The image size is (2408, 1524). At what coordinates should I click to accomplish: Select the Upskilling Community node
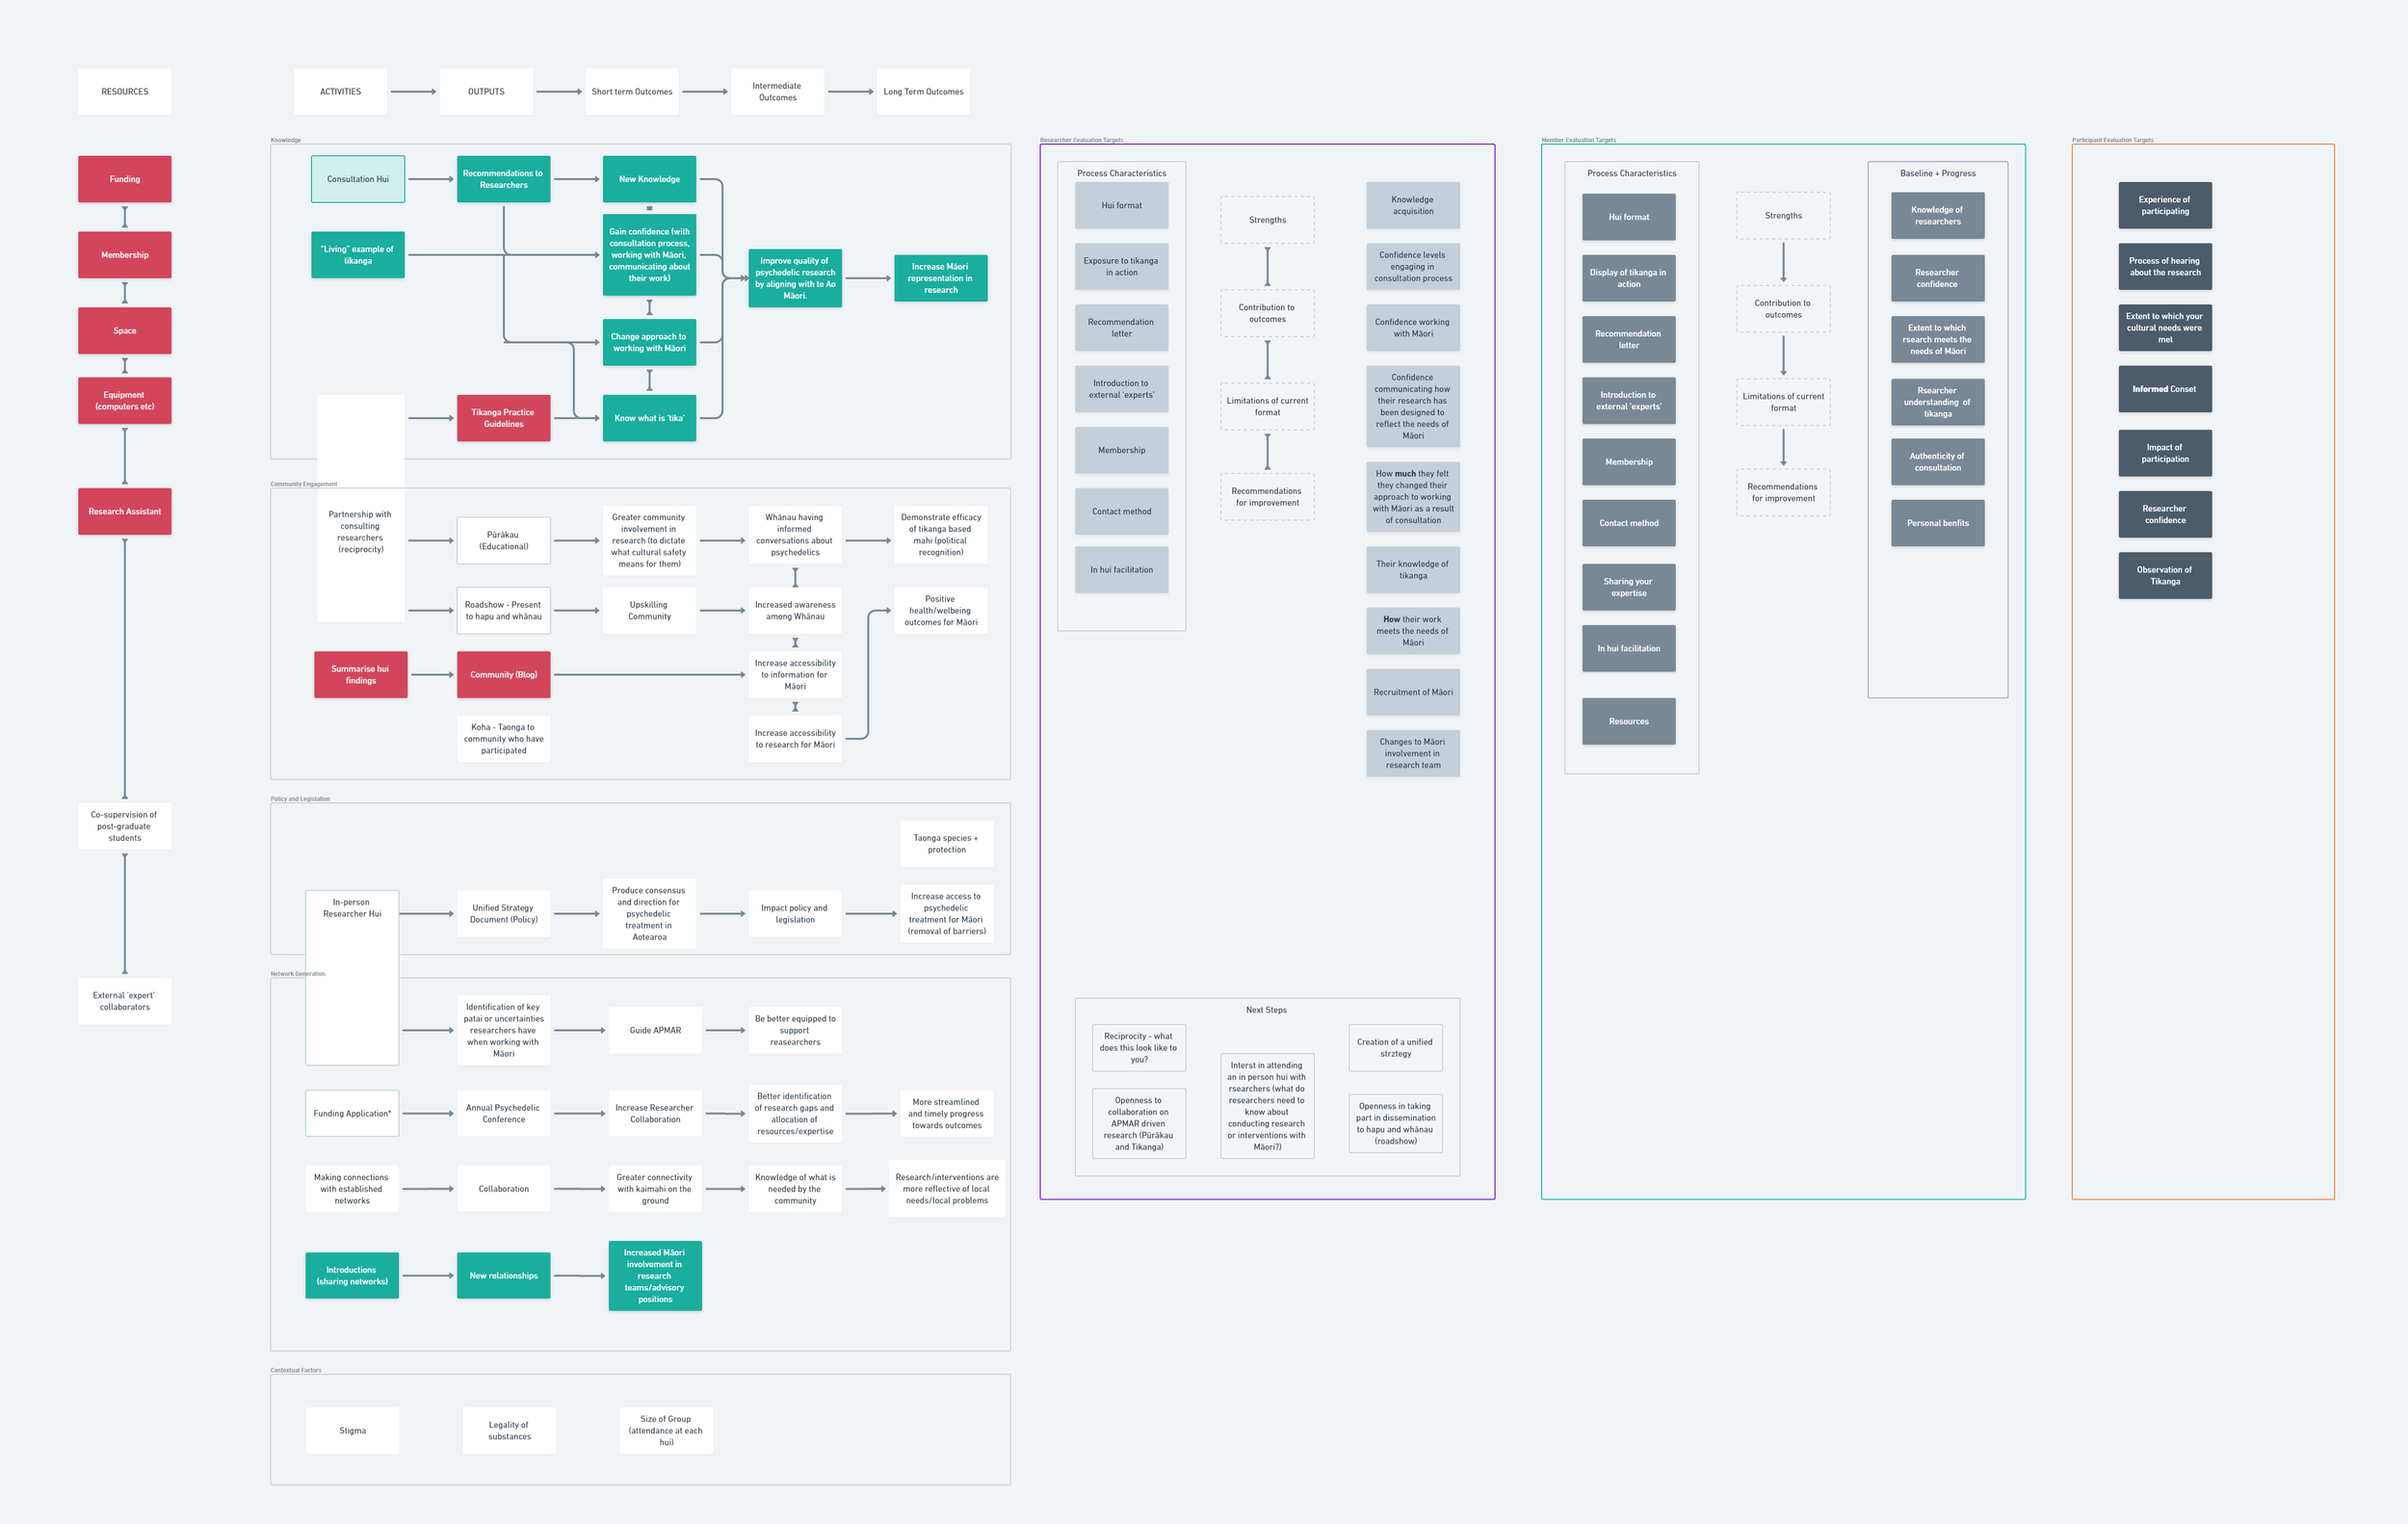click(x=650, y=611)
